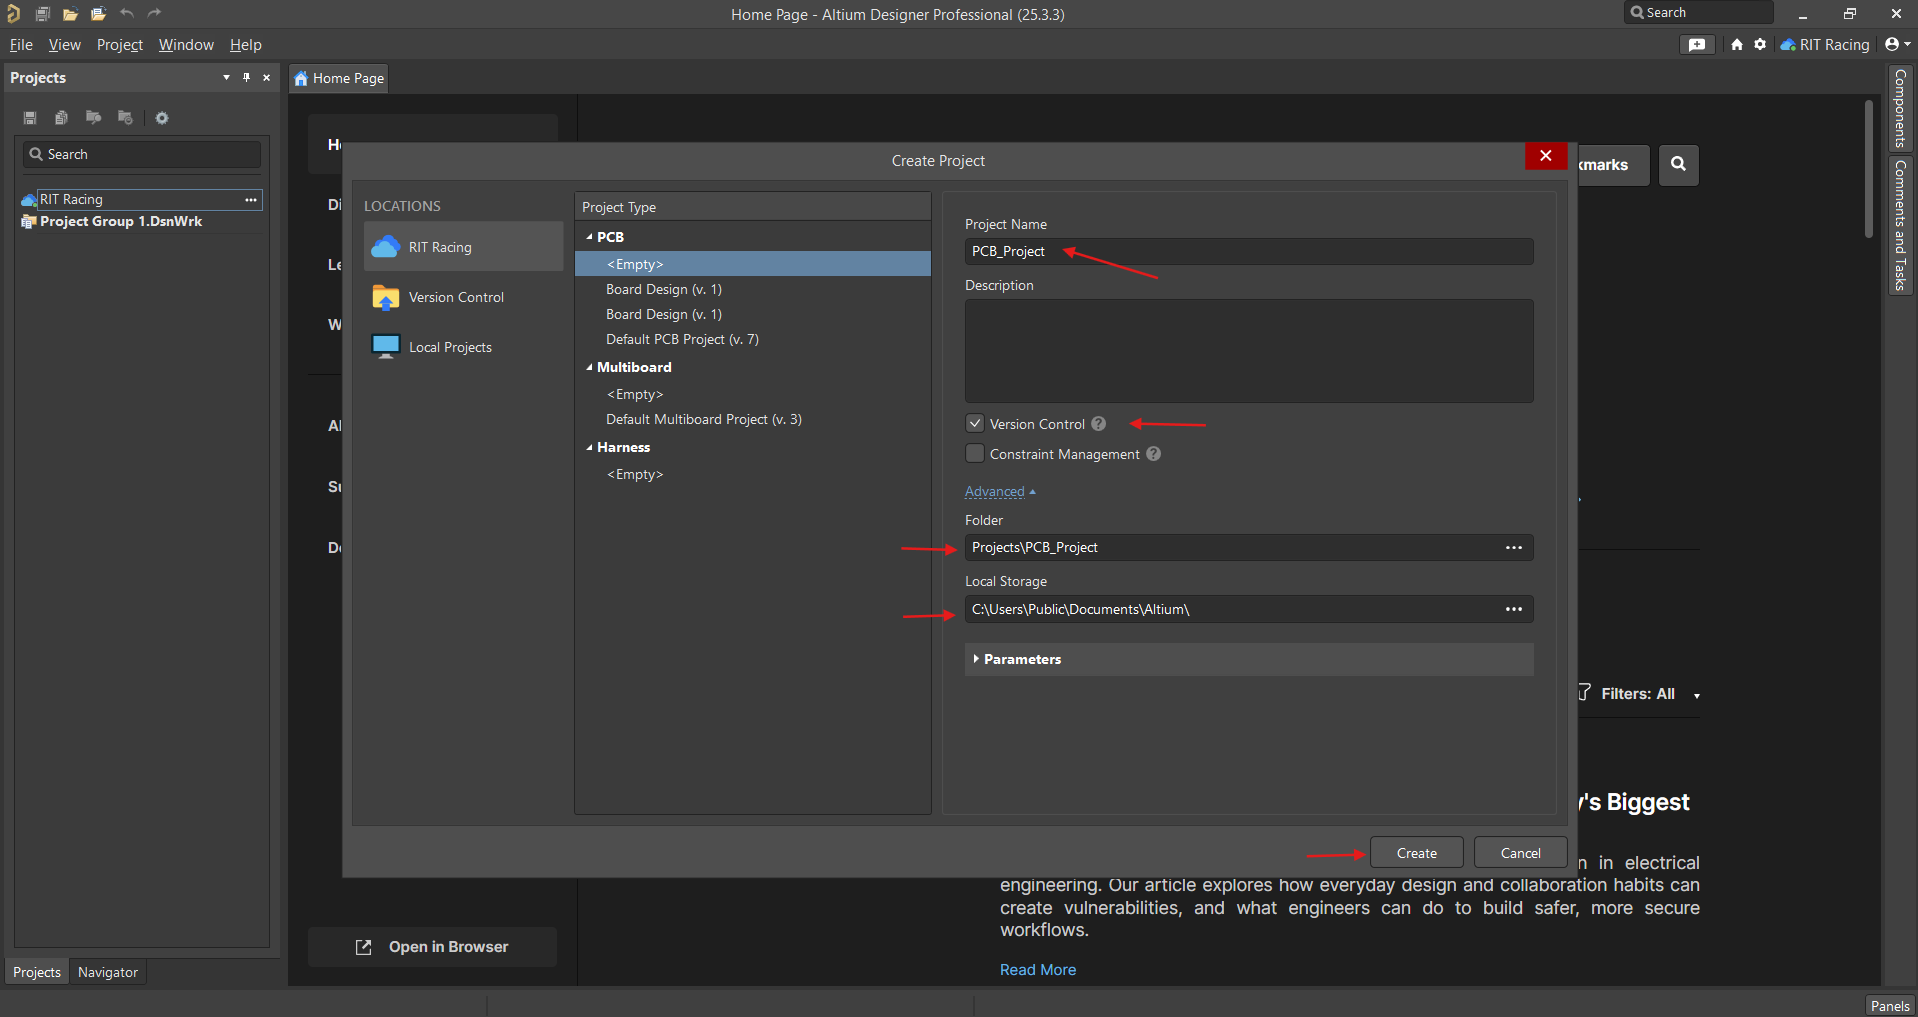Click Search field in Projects panel
This screenshot has height=1017, width=1918.
click(142, 154)
